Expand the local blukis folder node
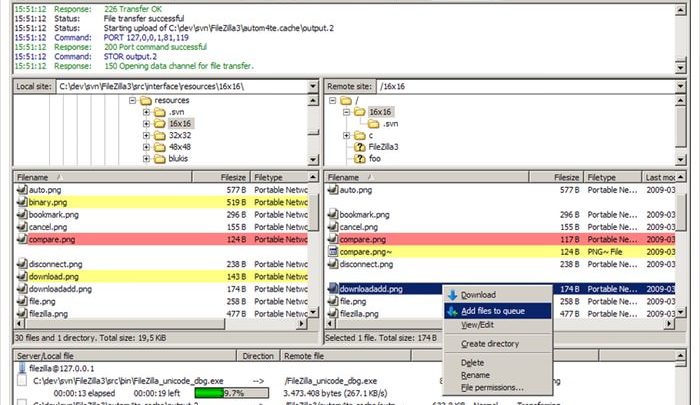Viewport: 700px width, 405px height. 146,159
